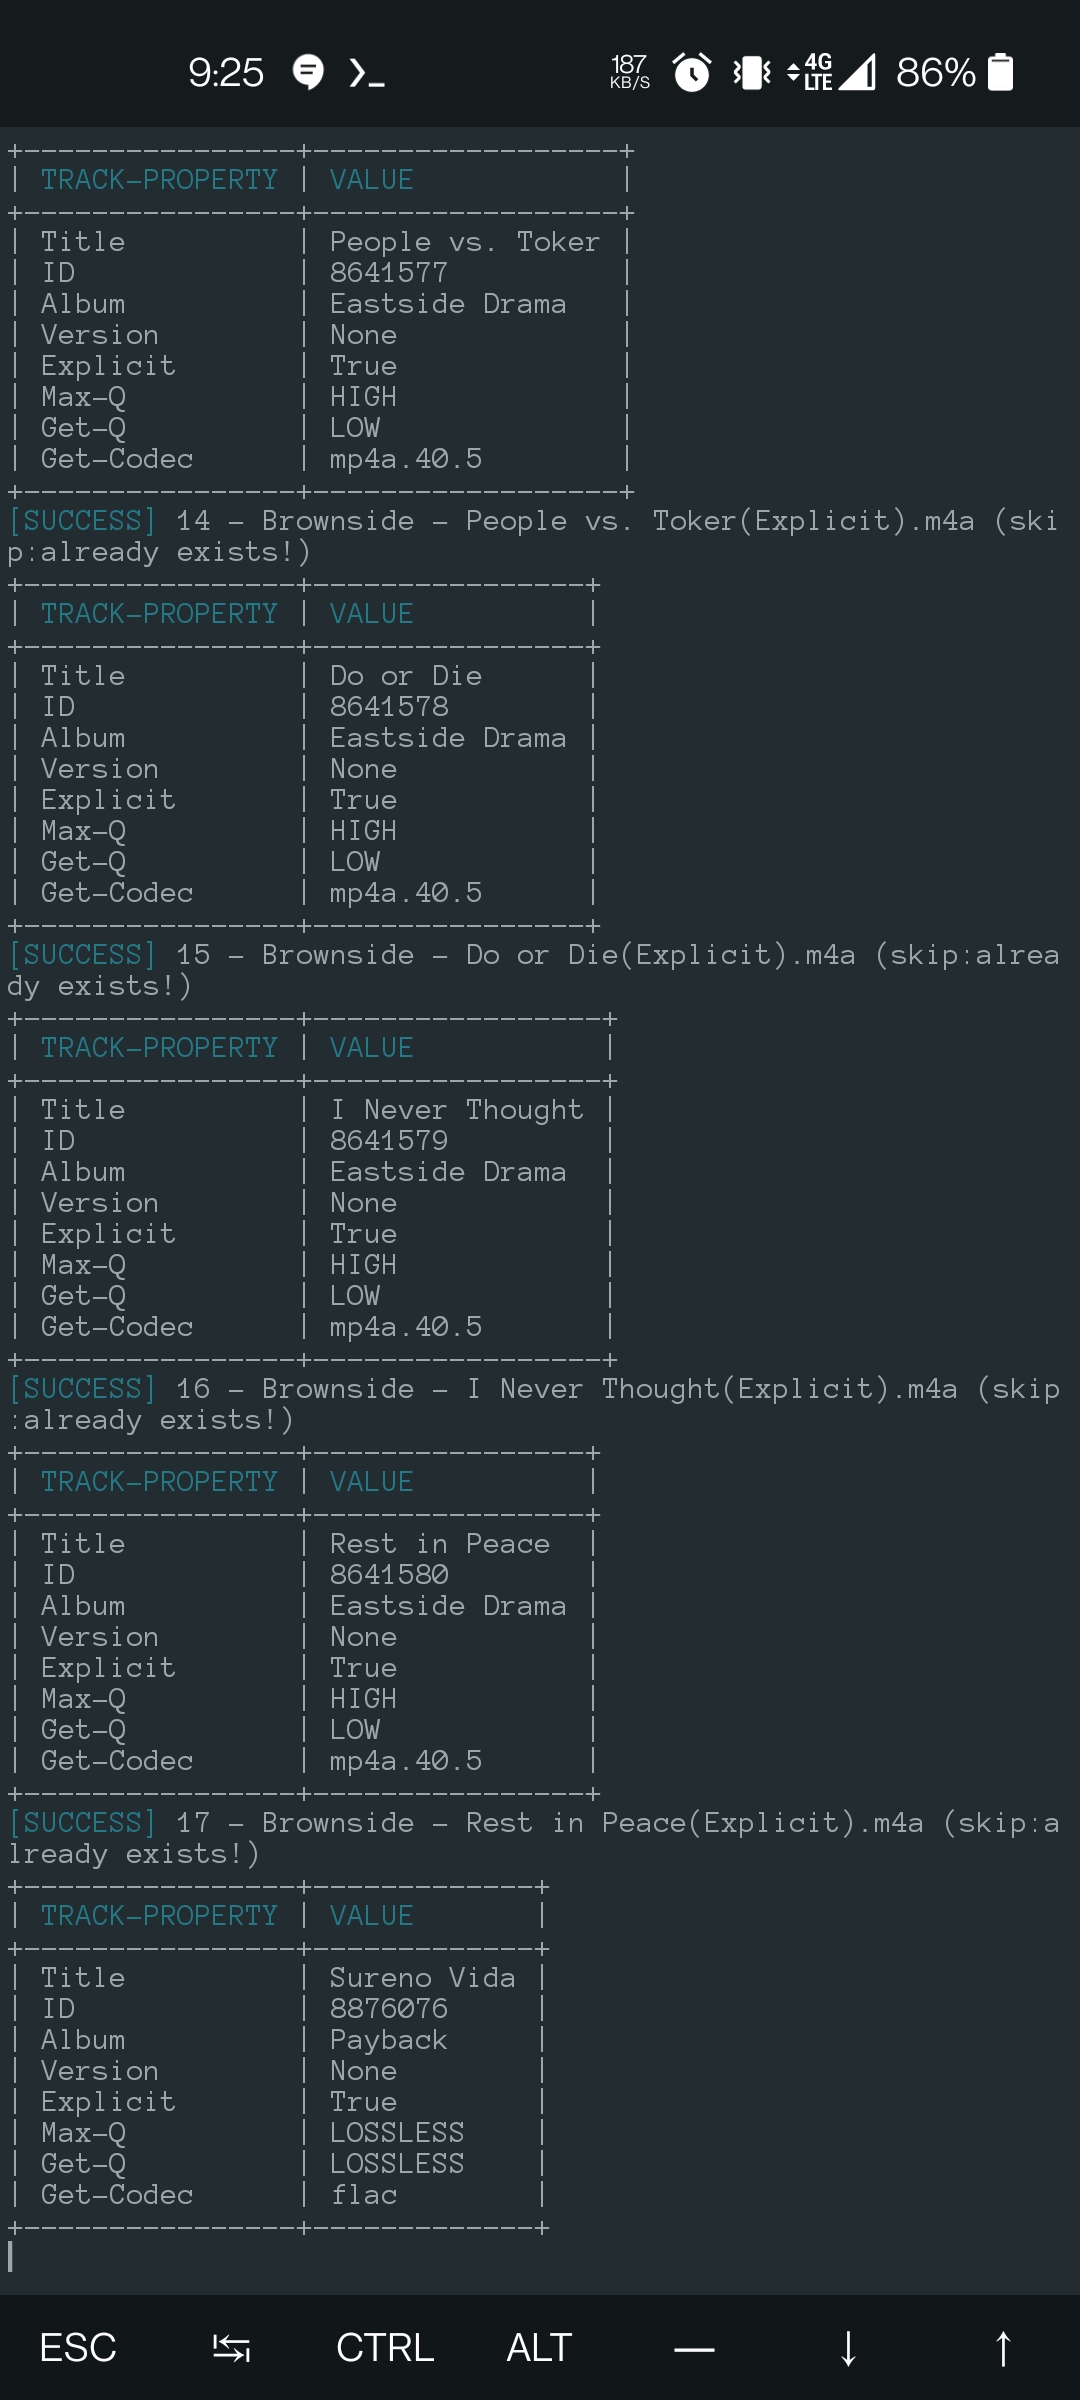This screenshot has height=2400, width=1080.
Task: Select the track ID 8876076 value
Action: point(390,2008)
